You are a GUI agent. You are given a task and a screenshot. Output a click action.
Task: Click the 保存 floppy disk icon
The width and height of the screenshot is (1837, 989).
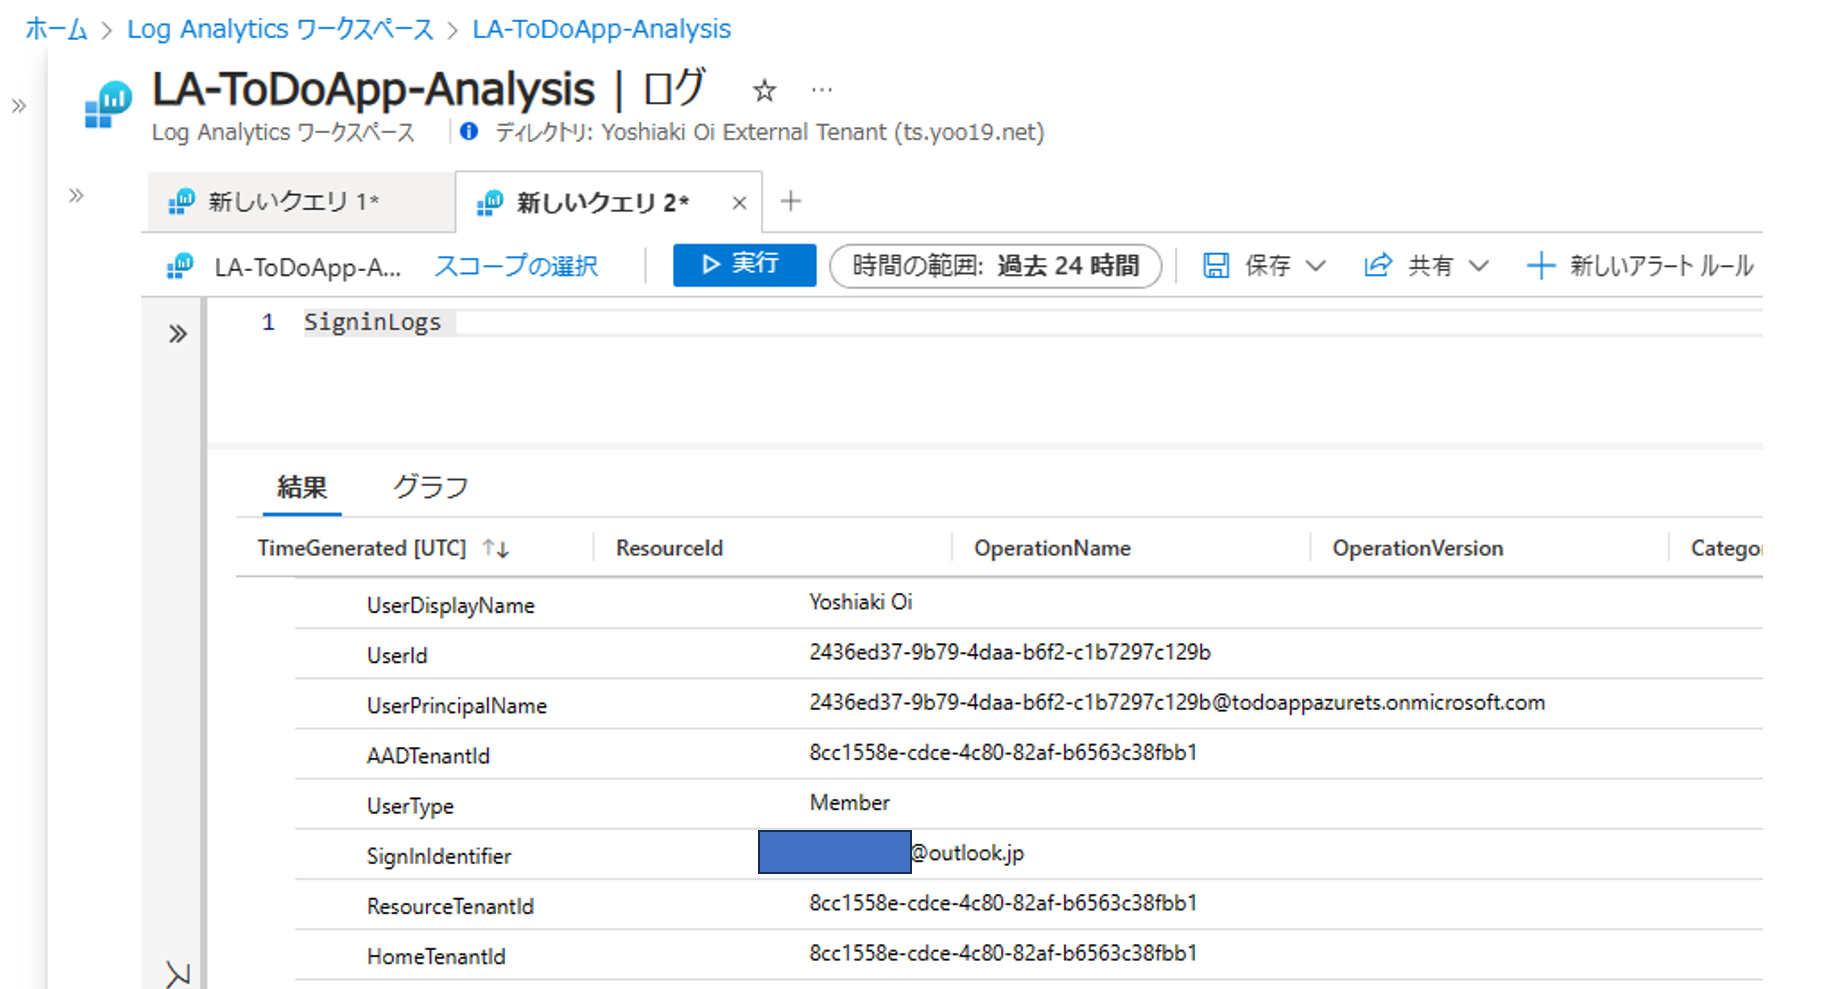pyautogui.click(x=1216, y=265)
